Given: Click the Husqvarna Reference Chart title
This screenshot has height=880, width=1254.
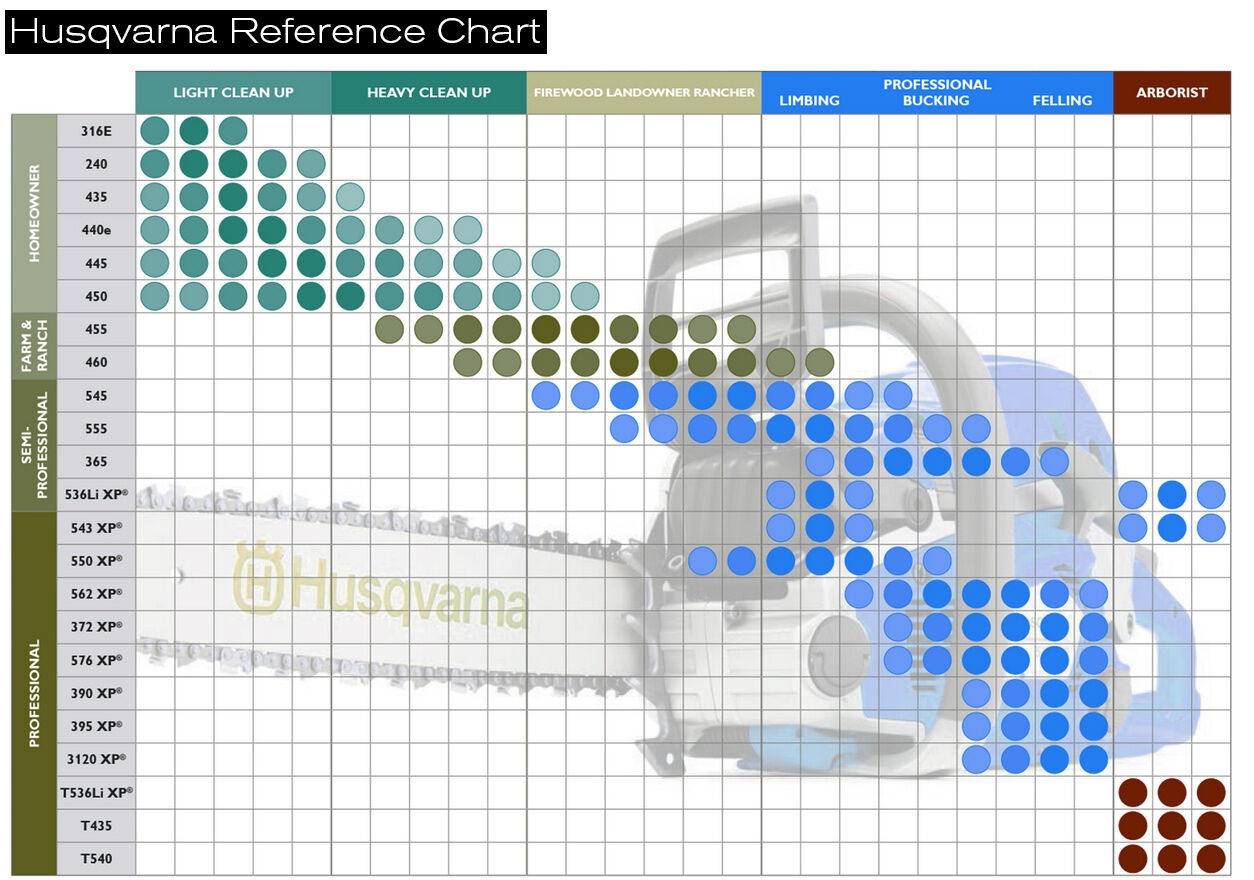Looking at the screenshot, I should point(275,32).
